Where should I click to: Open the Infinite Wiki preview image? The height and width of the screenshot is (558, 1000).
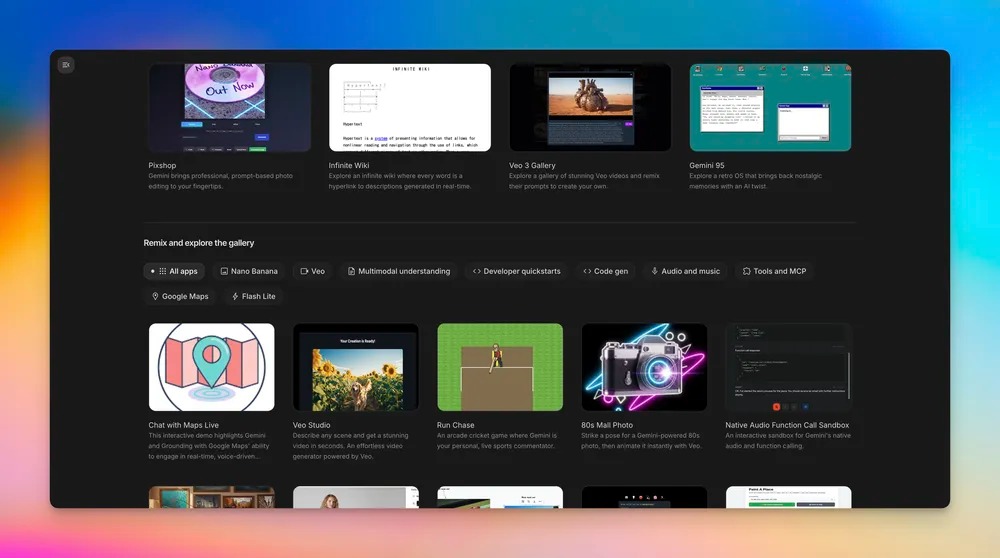click(x=410, y=107)
